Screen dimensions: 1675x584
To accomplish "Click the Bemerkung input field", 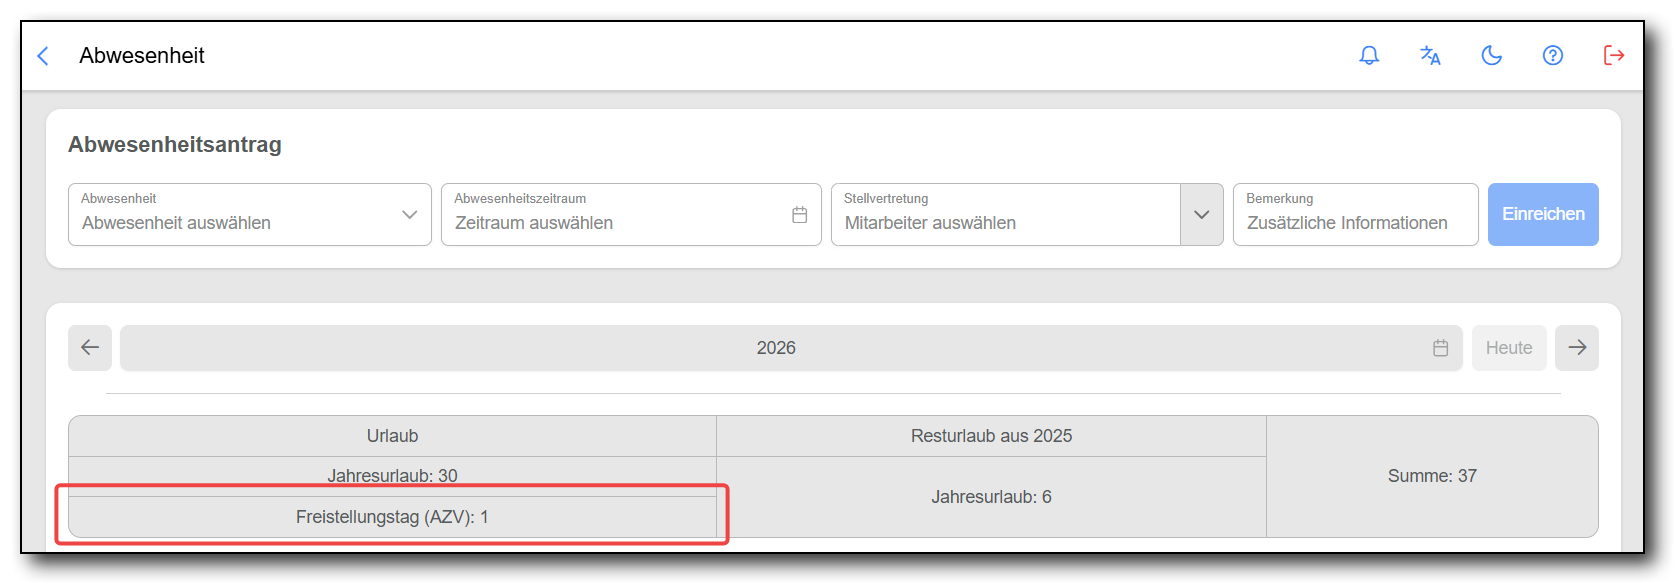I will (1356, 214).
